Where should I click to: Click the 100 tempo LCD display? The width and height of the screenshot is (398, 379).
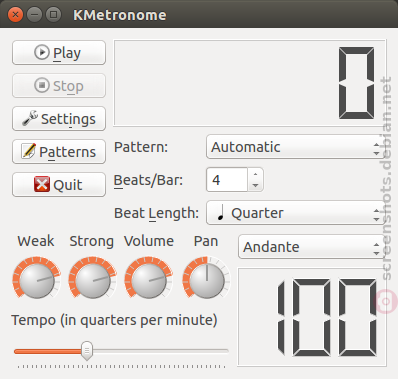tap(312, 317)
